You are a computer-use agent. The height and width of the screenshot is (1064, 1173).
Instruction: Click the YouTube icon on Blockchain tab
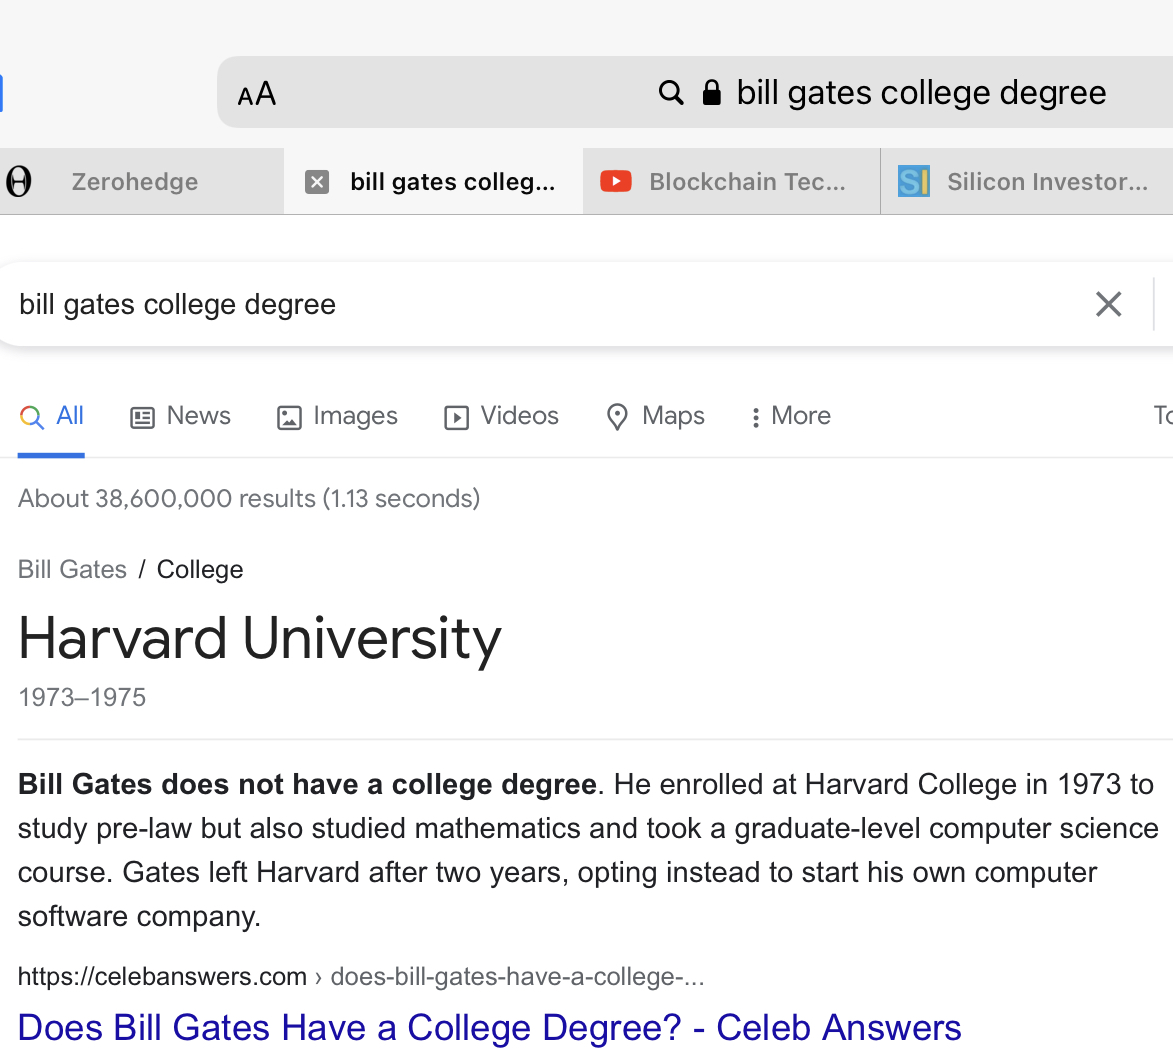coord(616,182)
